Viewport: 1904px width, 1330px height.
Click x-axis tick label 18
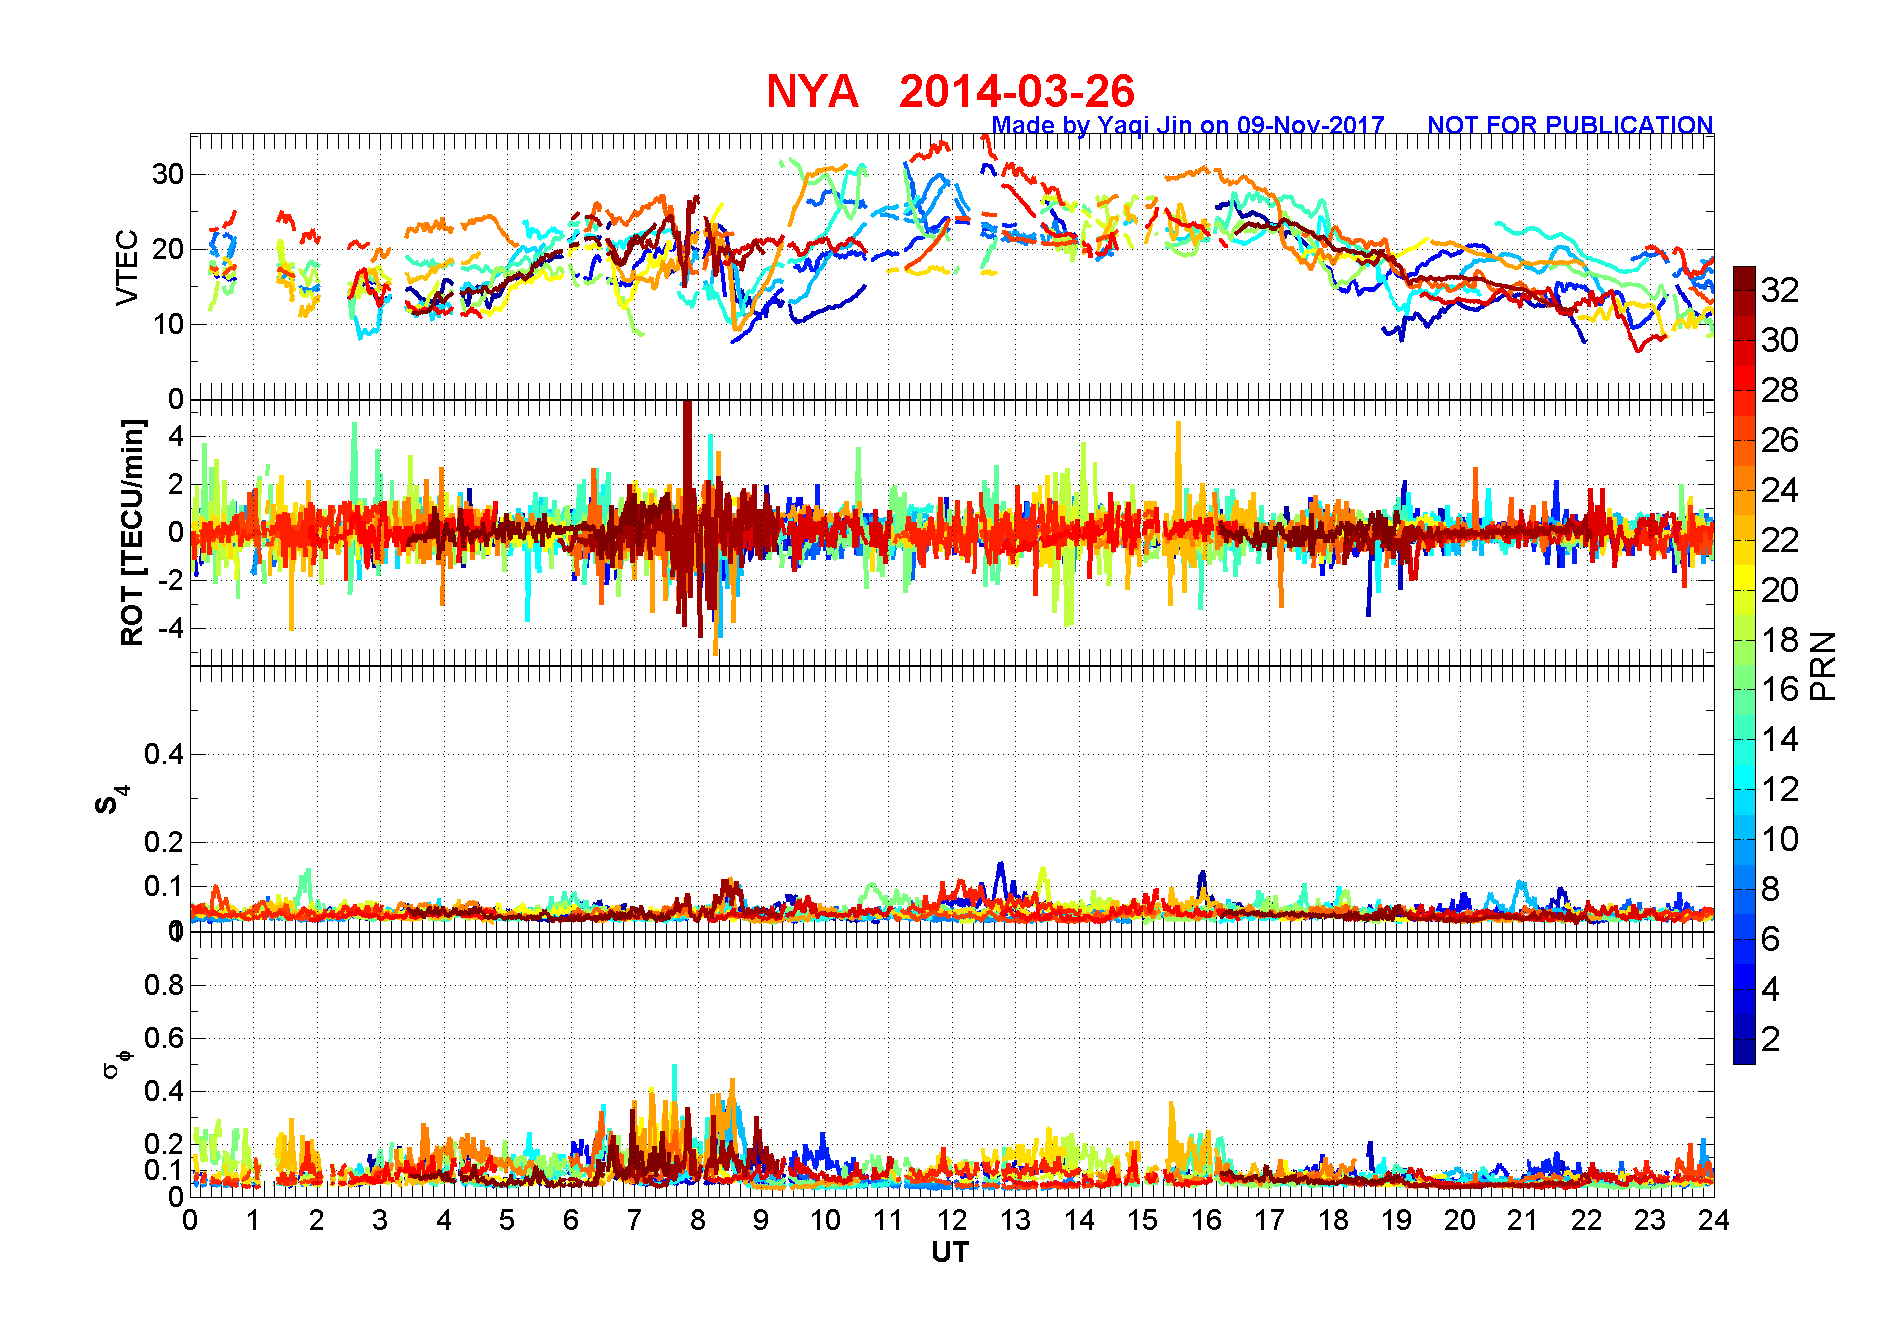(1333, 1220)
